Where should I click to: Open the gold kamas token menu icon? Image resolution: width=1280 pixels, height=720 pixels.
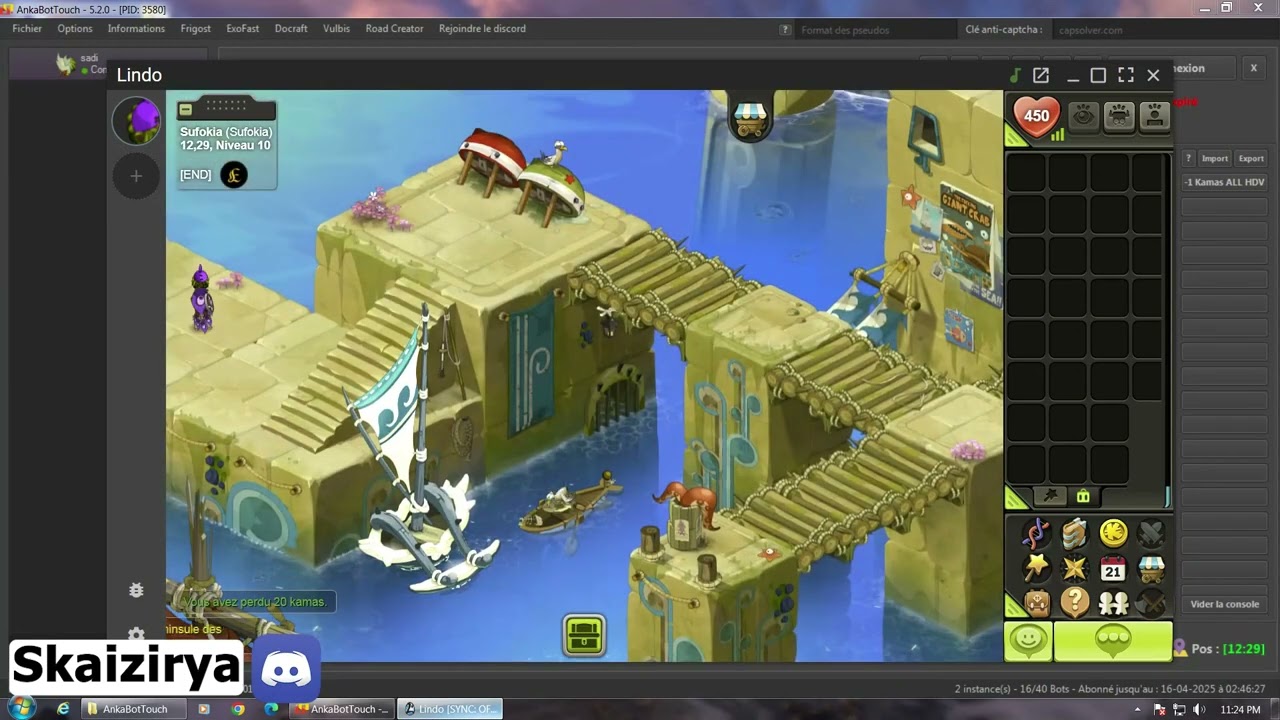coord(1113,534)
